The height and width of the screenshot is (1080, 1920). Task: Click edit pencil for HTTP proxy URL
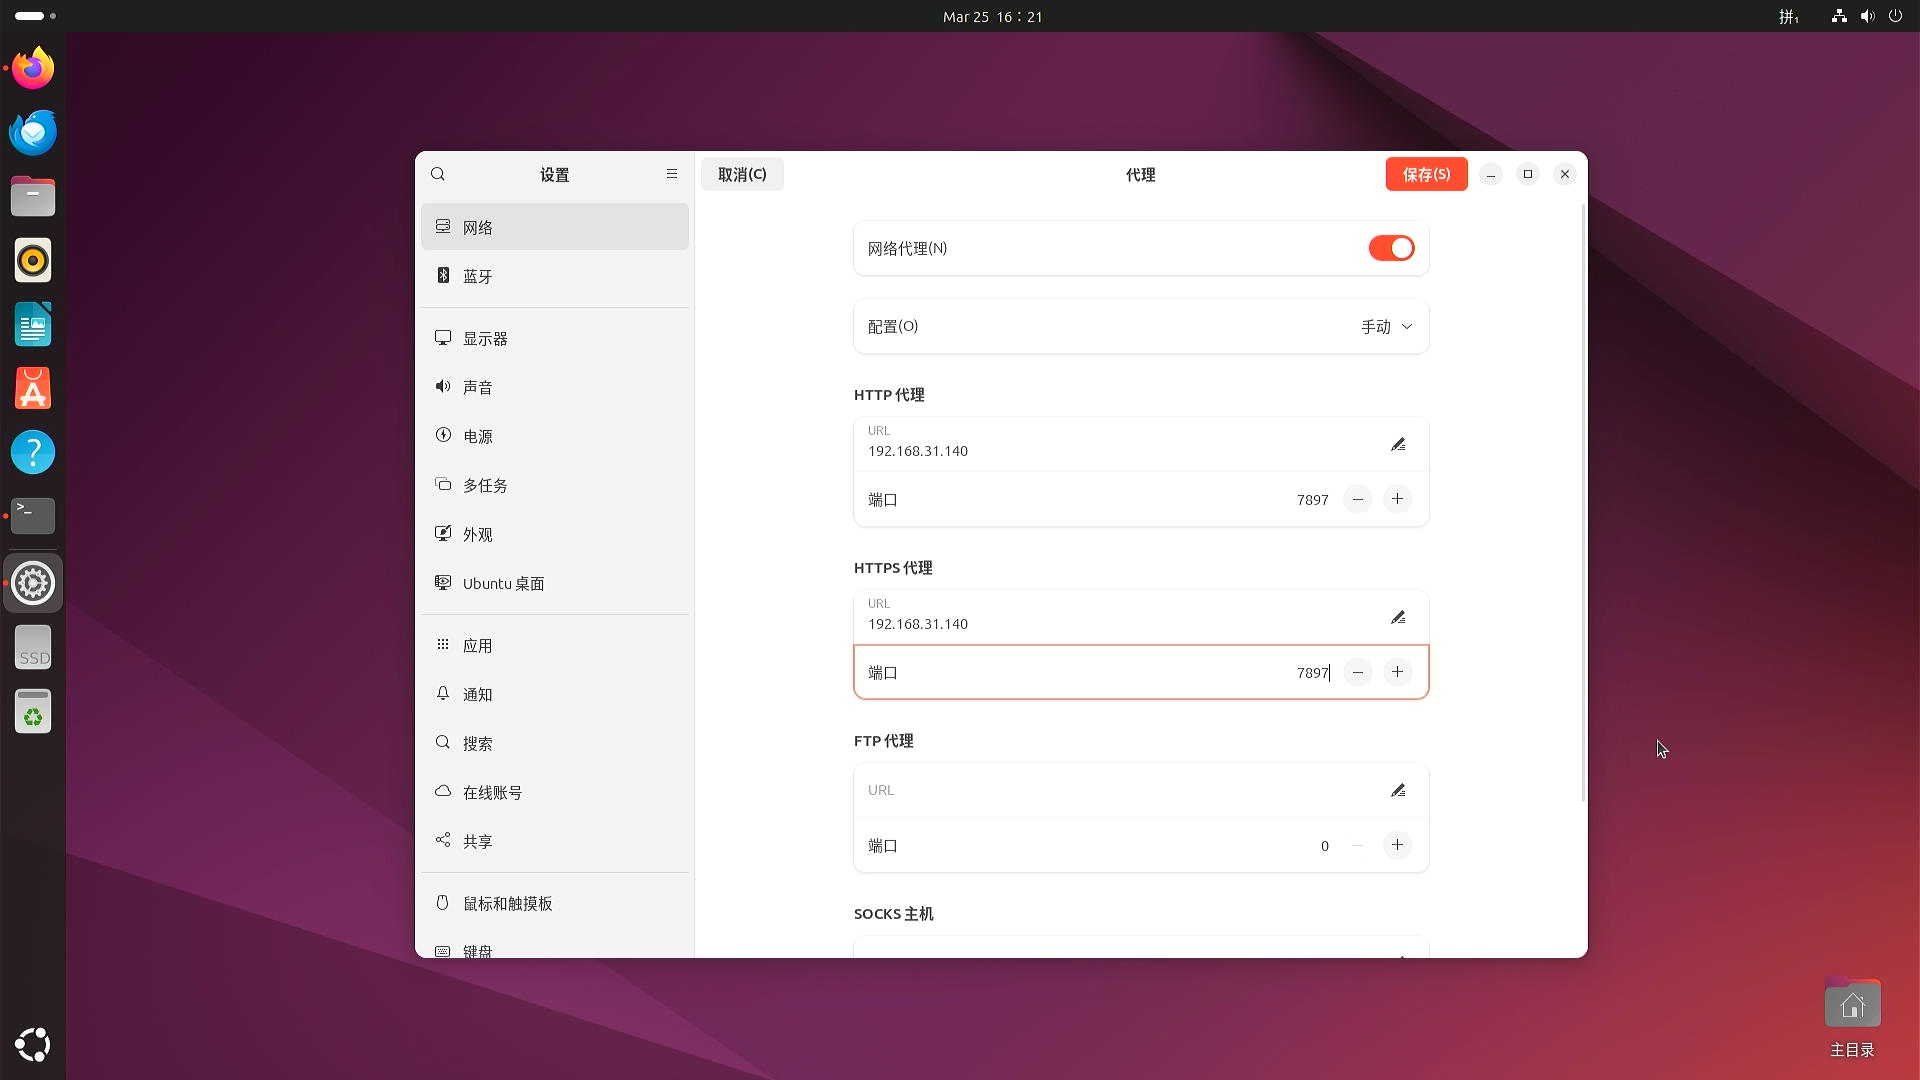(1398, 444)
